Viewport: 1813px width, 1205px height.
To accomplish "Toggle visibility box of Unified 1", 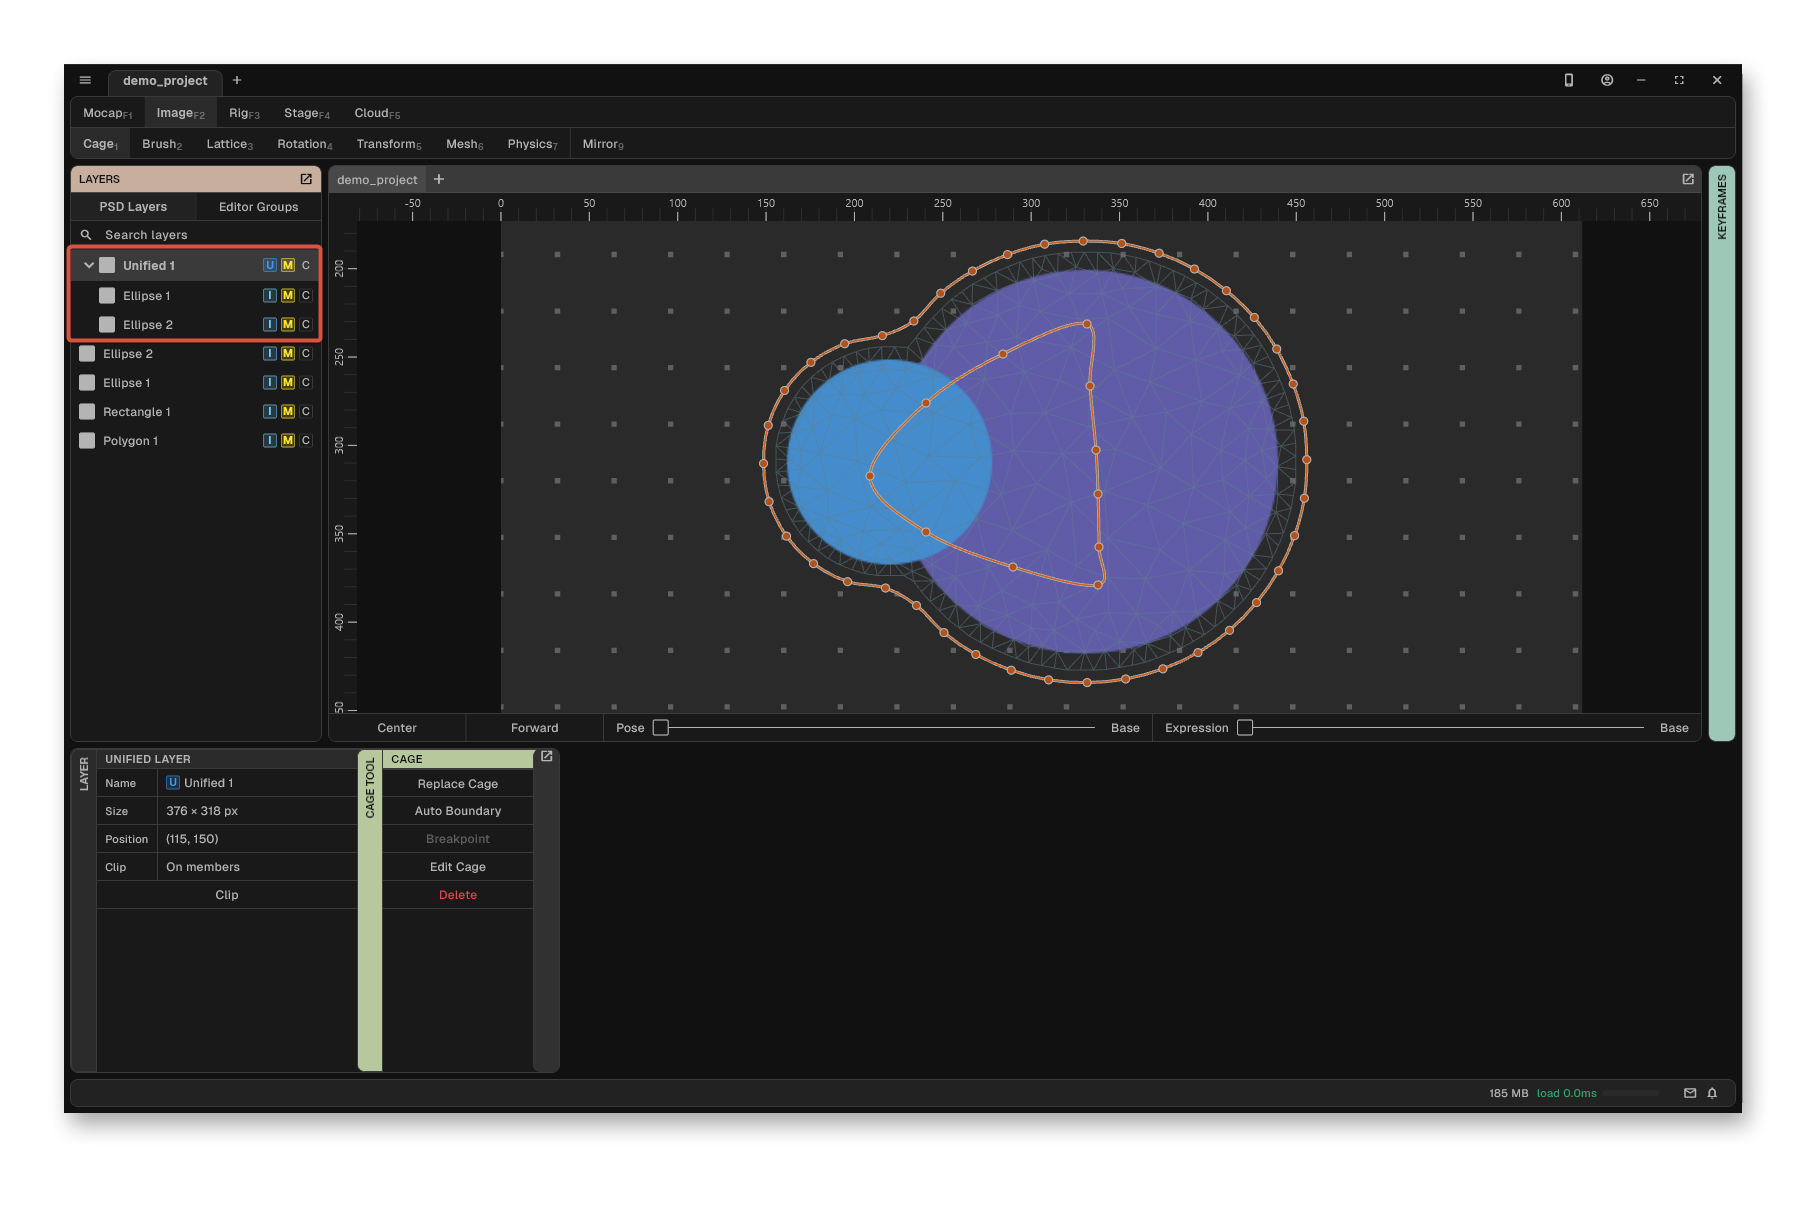I will pyautogui.click(x=107, y=265).
